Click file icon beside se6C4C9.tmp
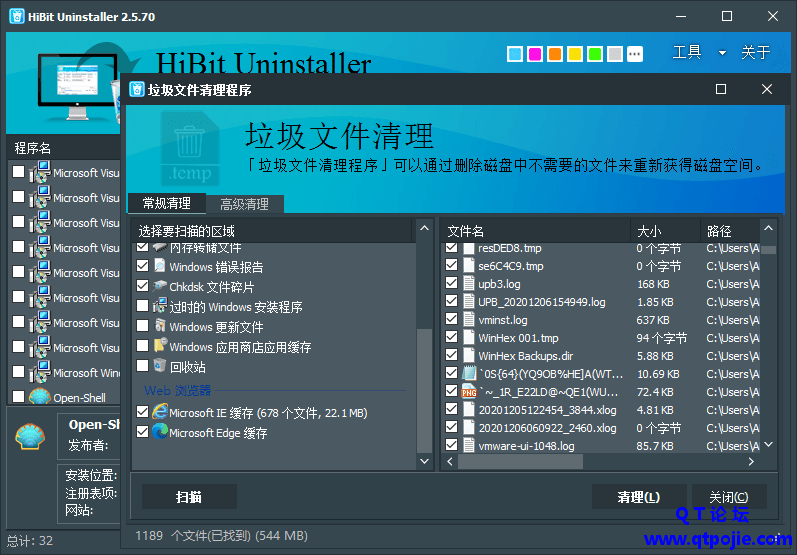The image size is (797, 555). tap(469, 265)
